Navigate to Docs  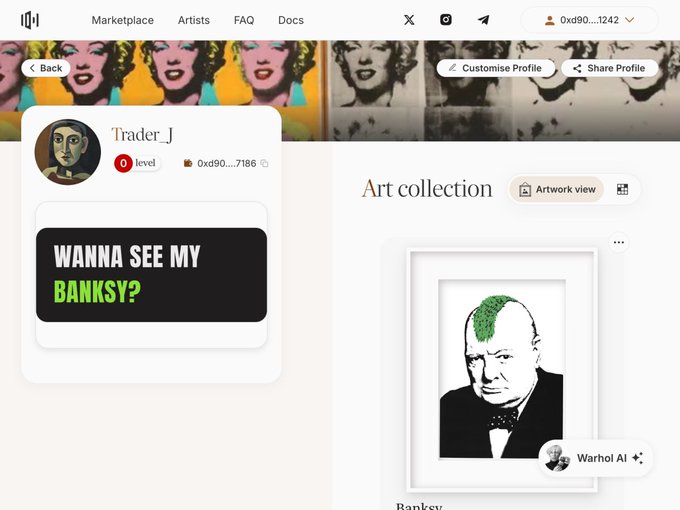pos(291,20)
